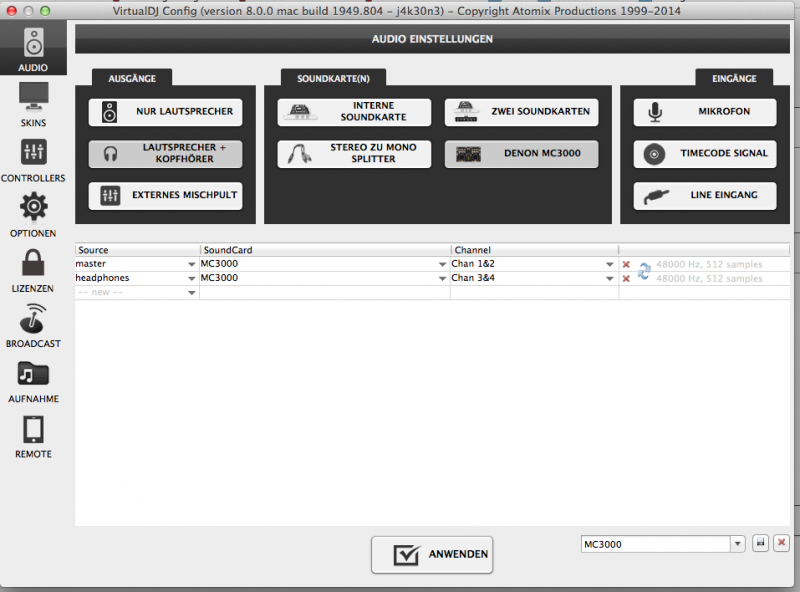Delete the master row with red X

626,264
